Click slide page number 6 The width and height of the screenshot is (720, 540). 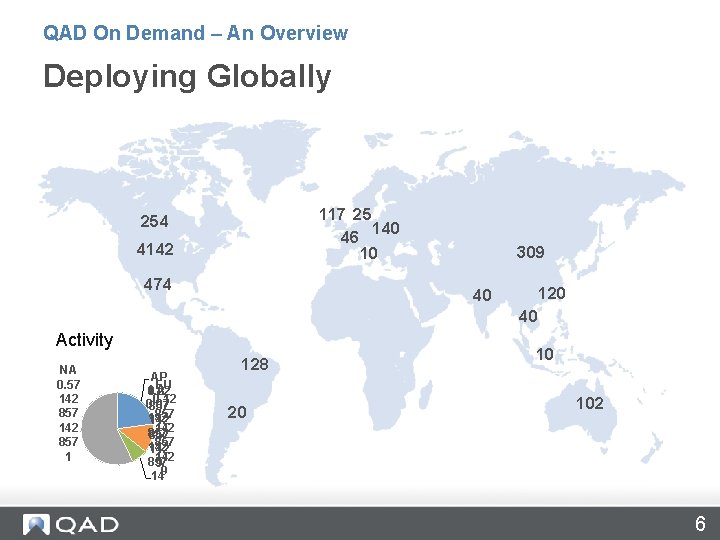coord(700,524)
